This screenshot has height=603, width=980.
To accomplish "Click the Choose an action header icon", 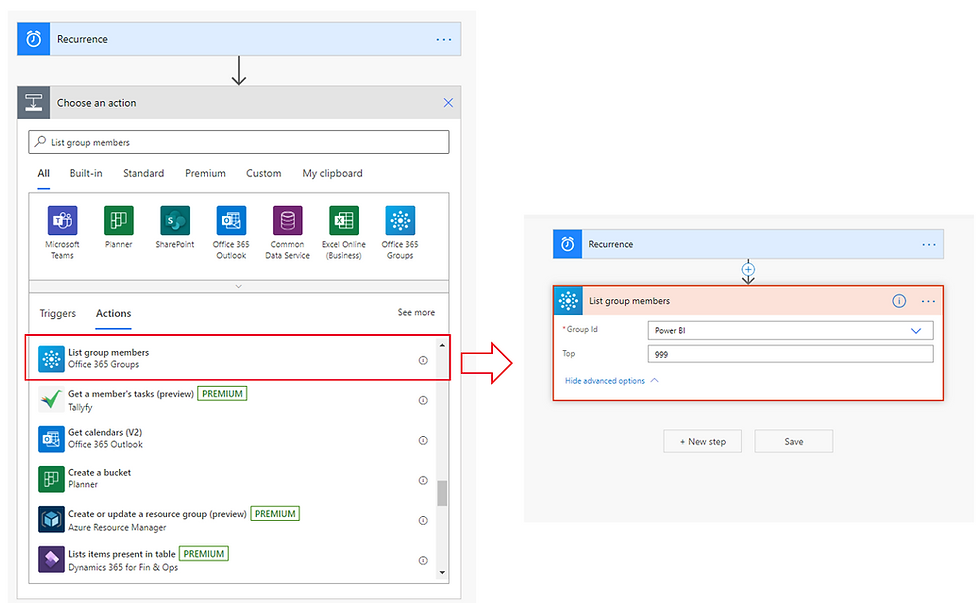I will click(34, 102).
